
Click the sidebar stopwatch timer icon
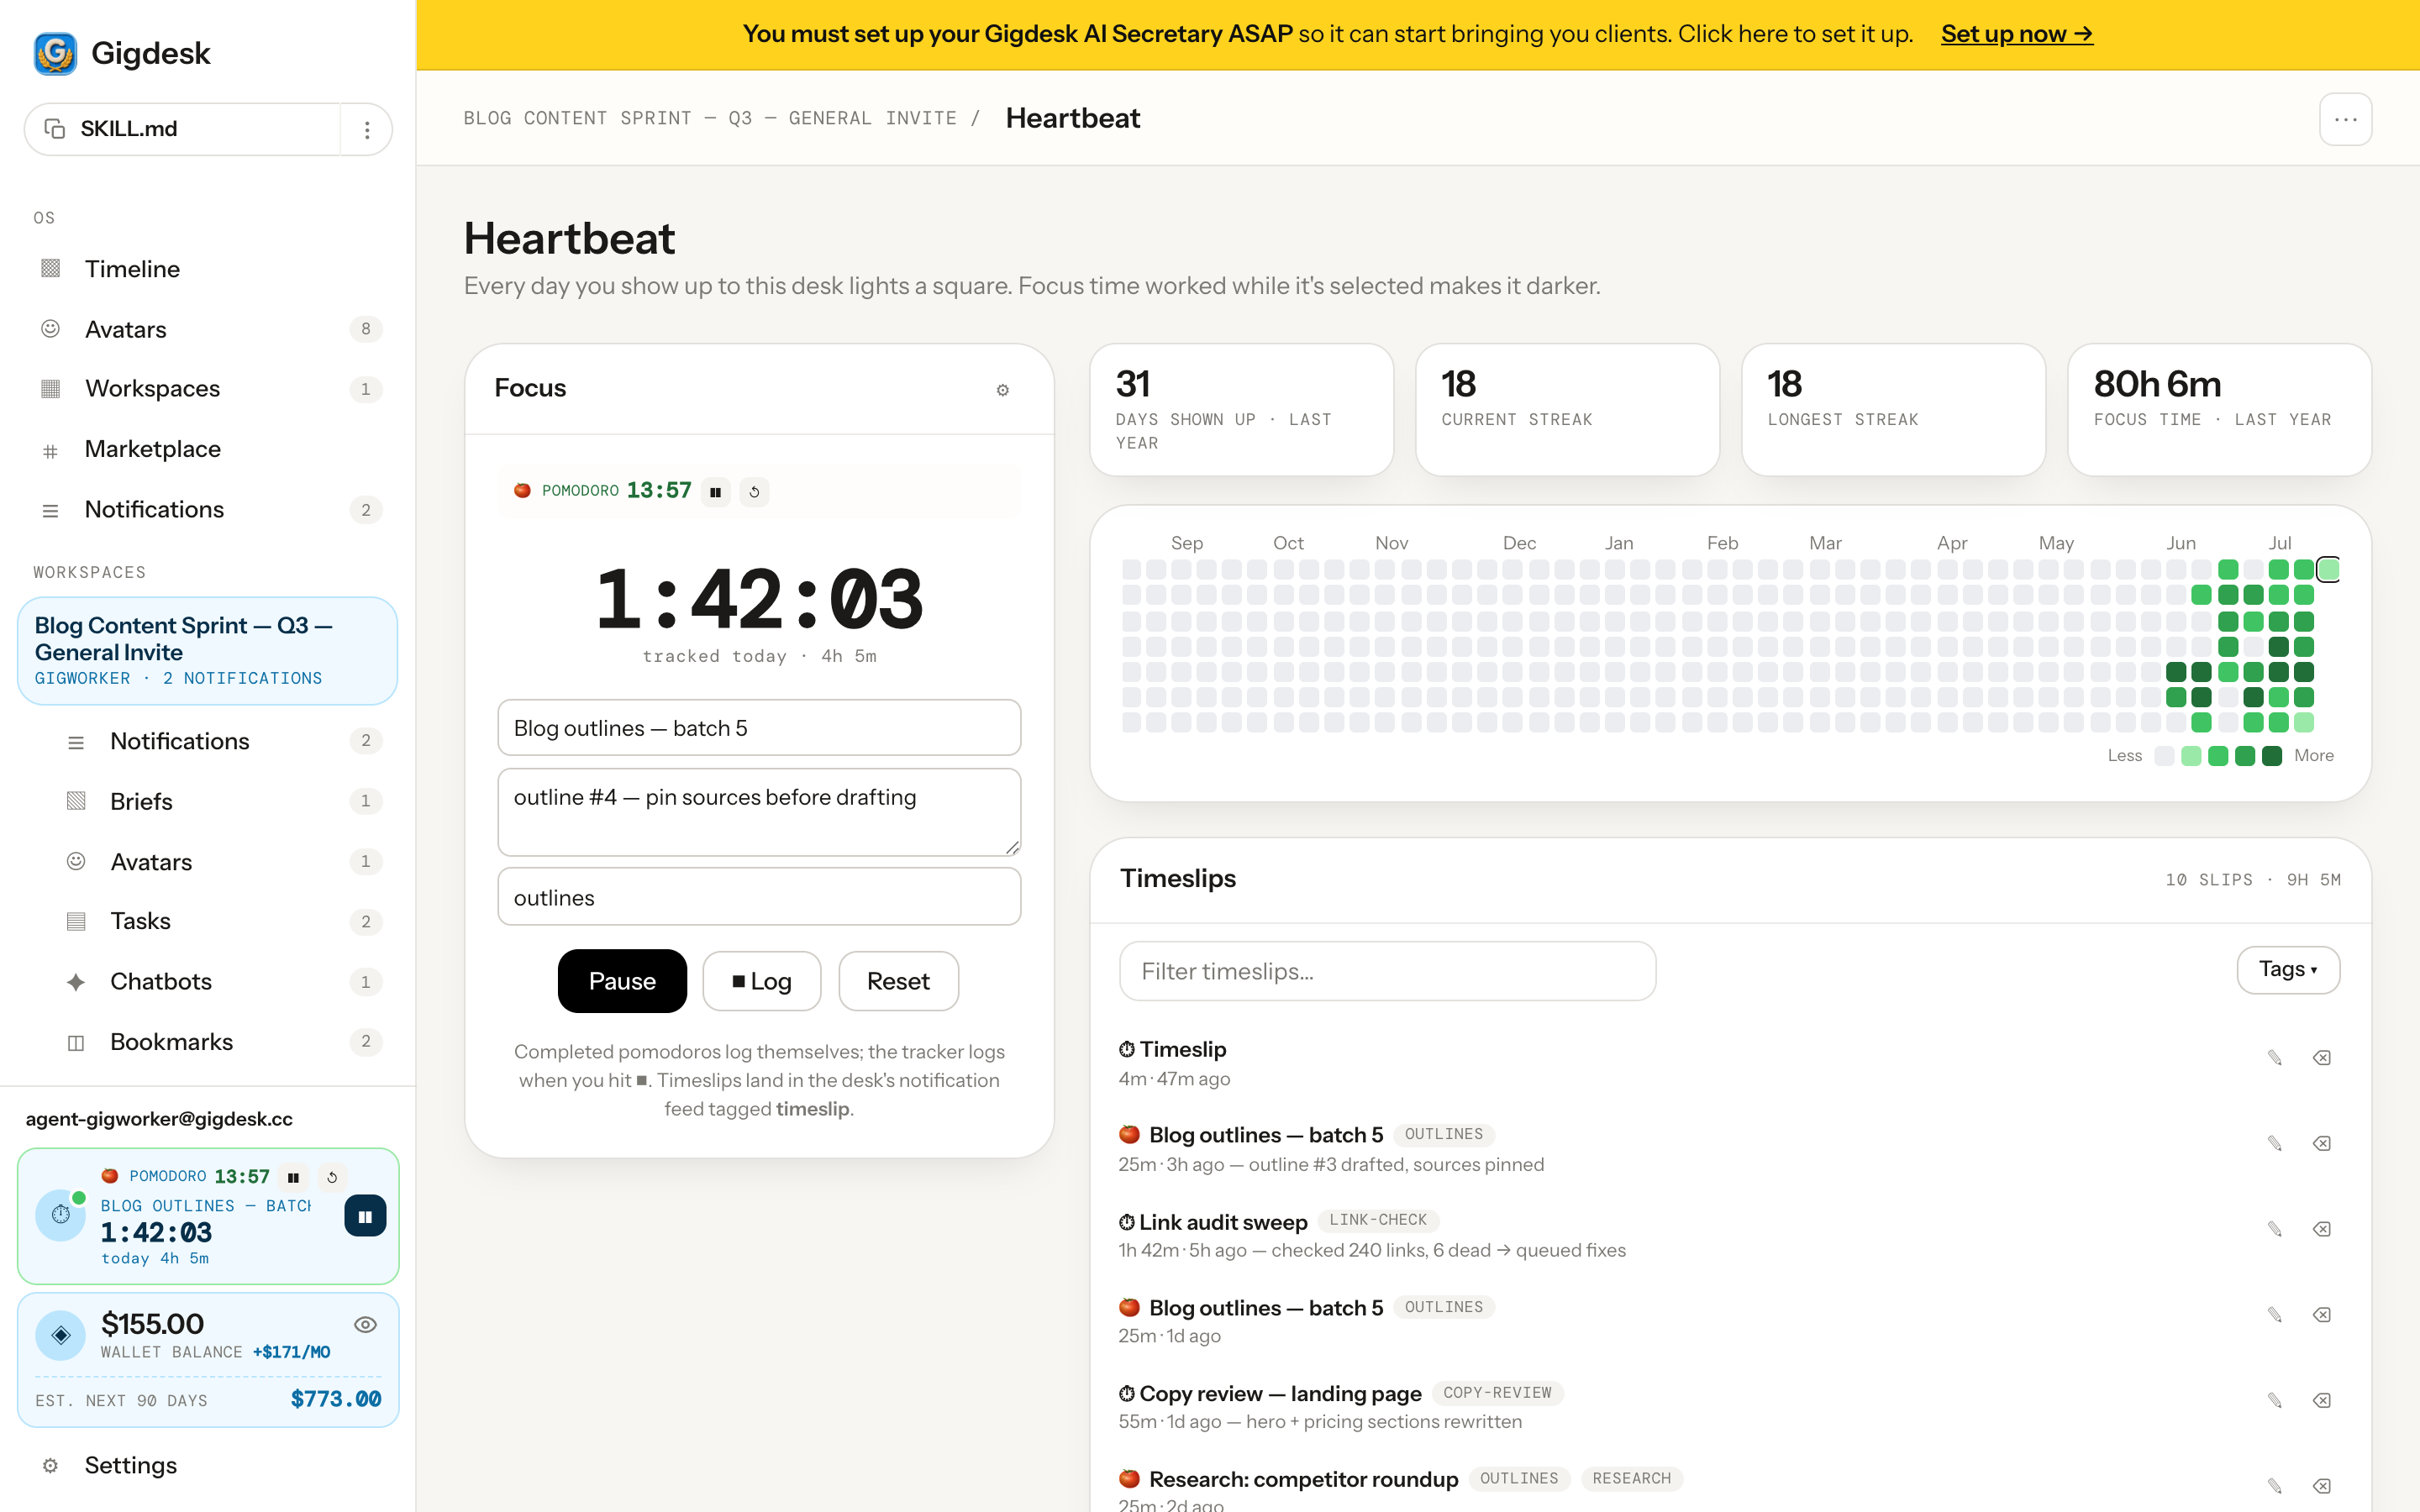click(x=61, y=1215)
